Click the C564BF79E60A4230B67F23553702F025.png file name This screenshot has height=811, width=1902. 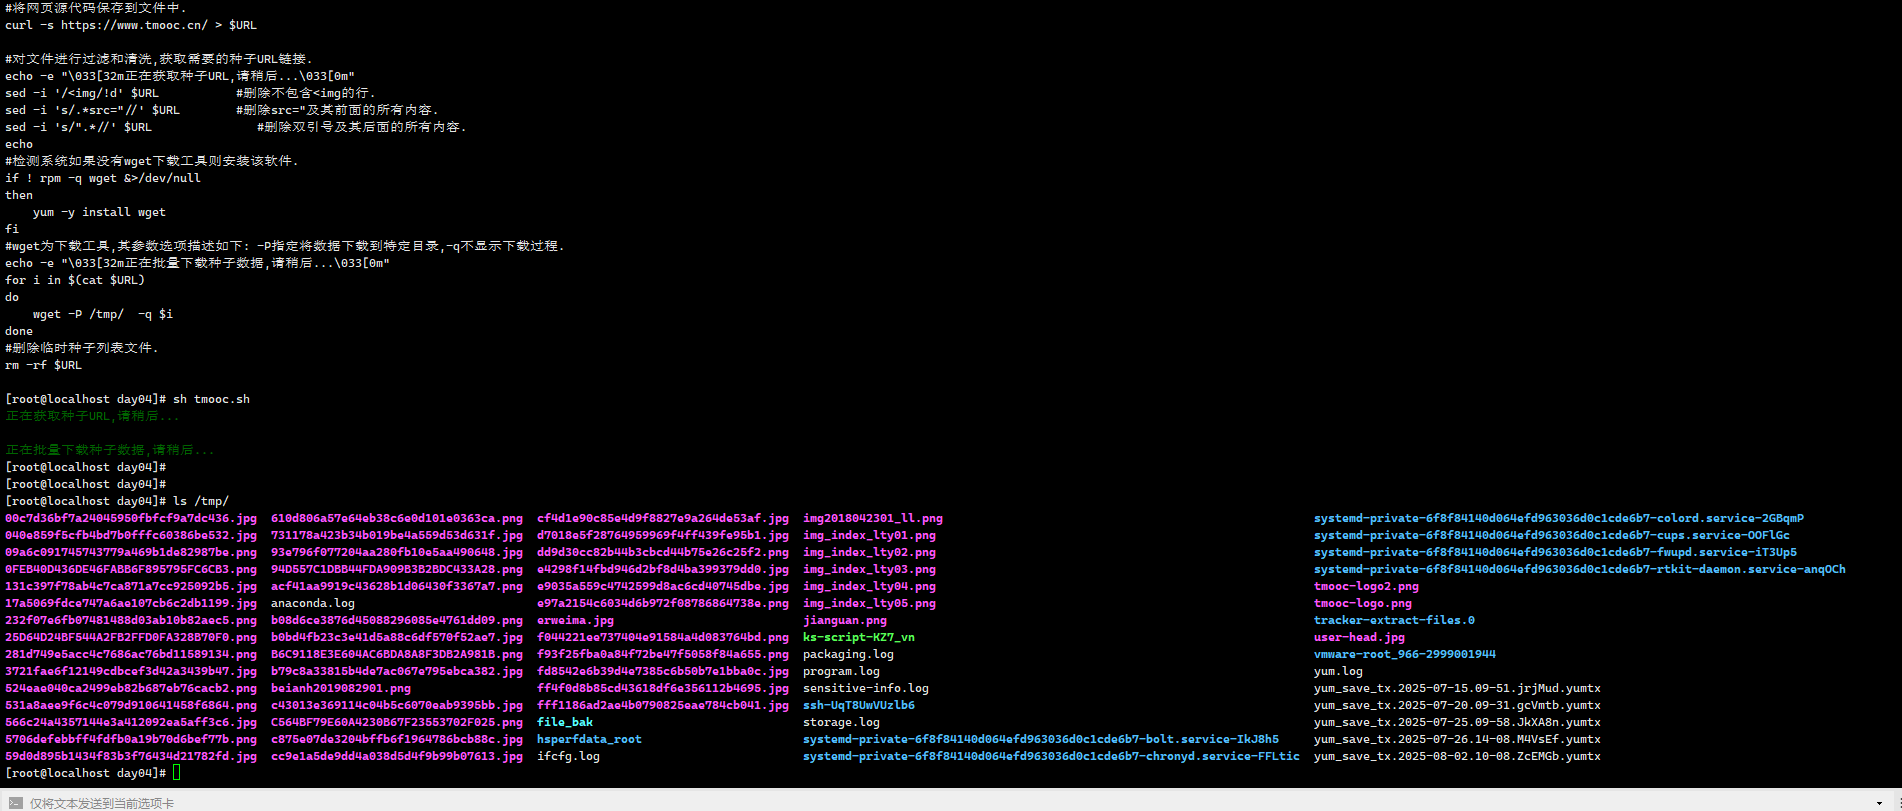click(x=397, y=722)
